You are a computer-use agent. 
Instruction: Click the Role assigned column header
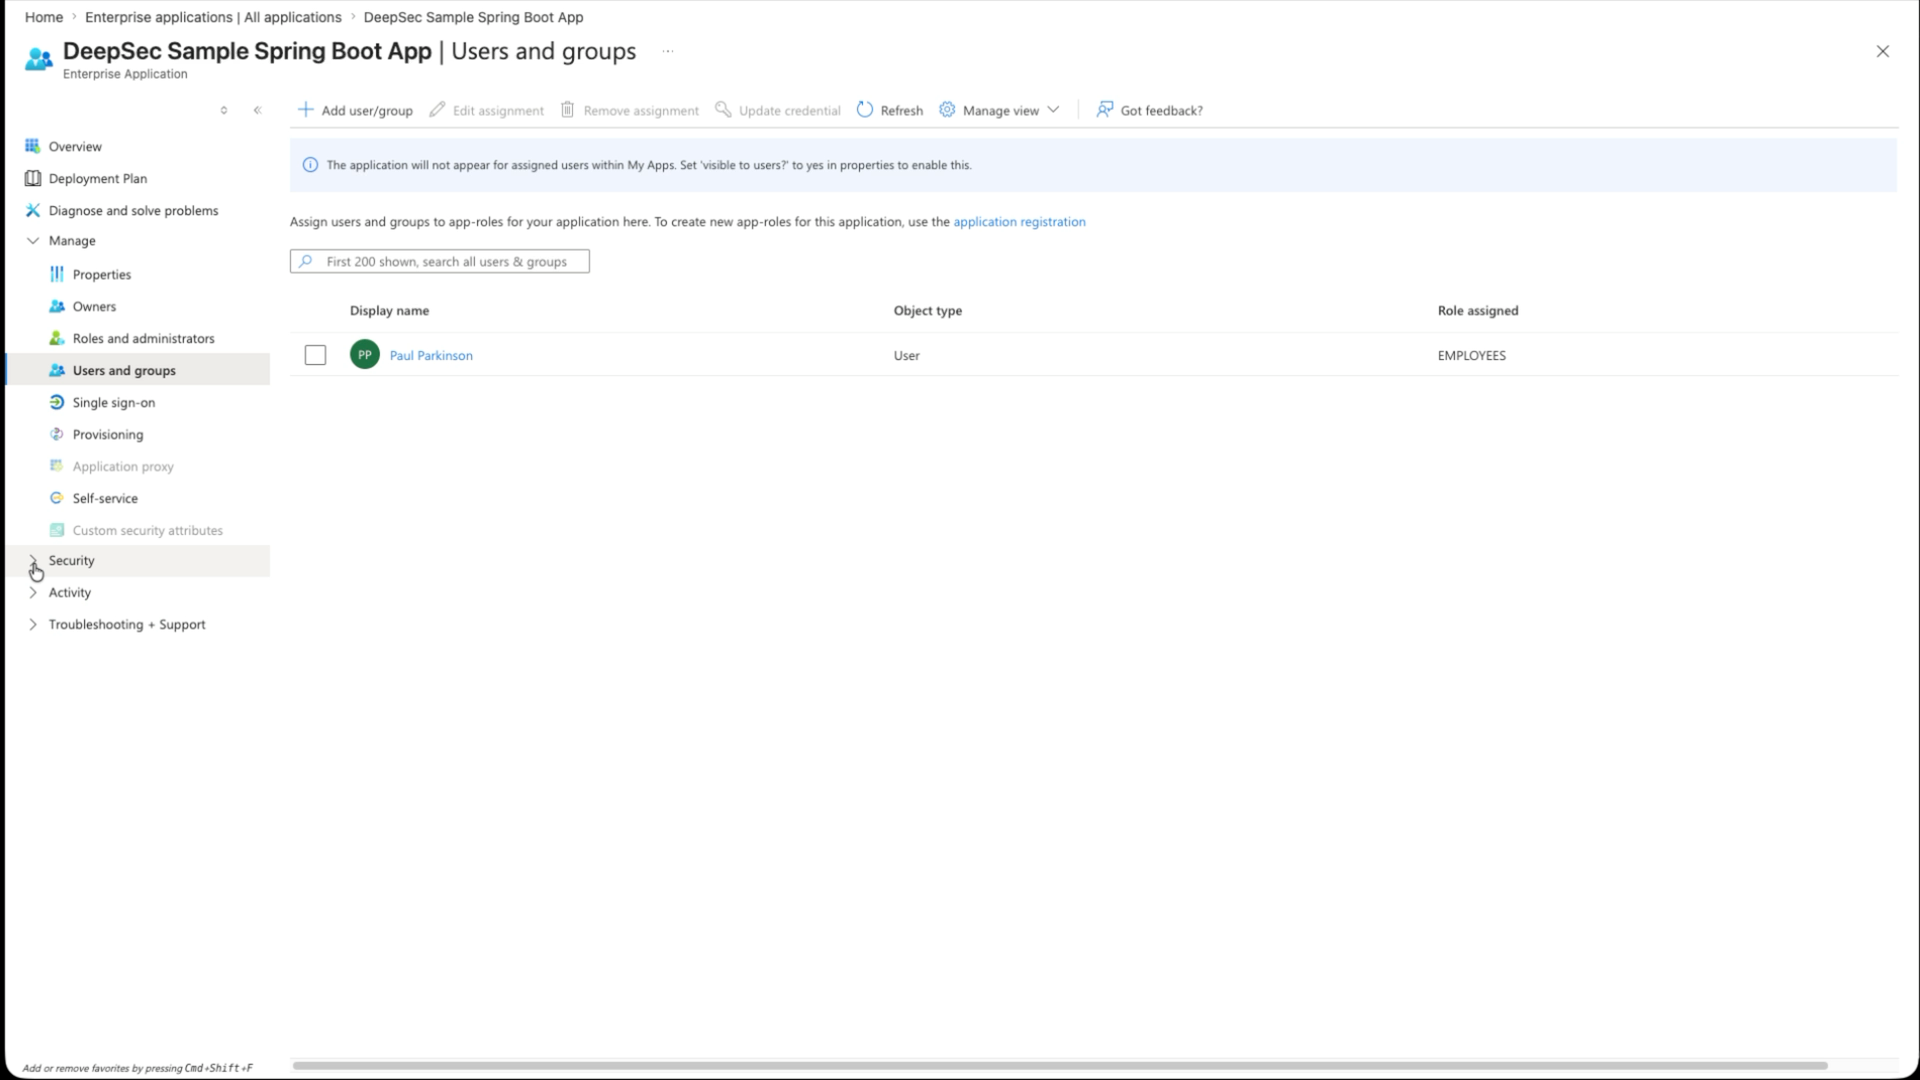pos(1478,310)
